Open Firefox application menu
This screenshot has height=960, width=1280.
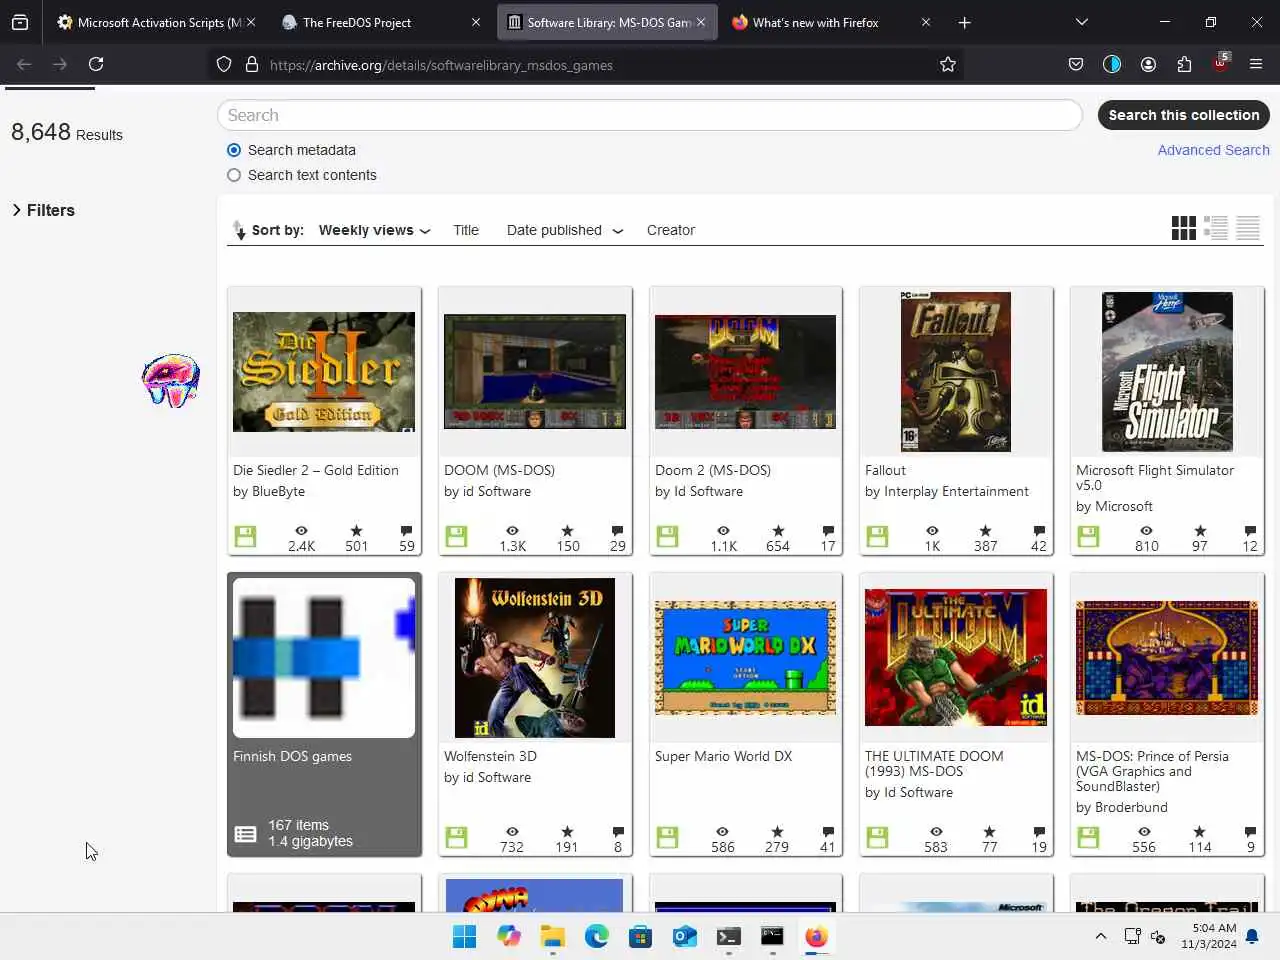[x=1256, y=65]
